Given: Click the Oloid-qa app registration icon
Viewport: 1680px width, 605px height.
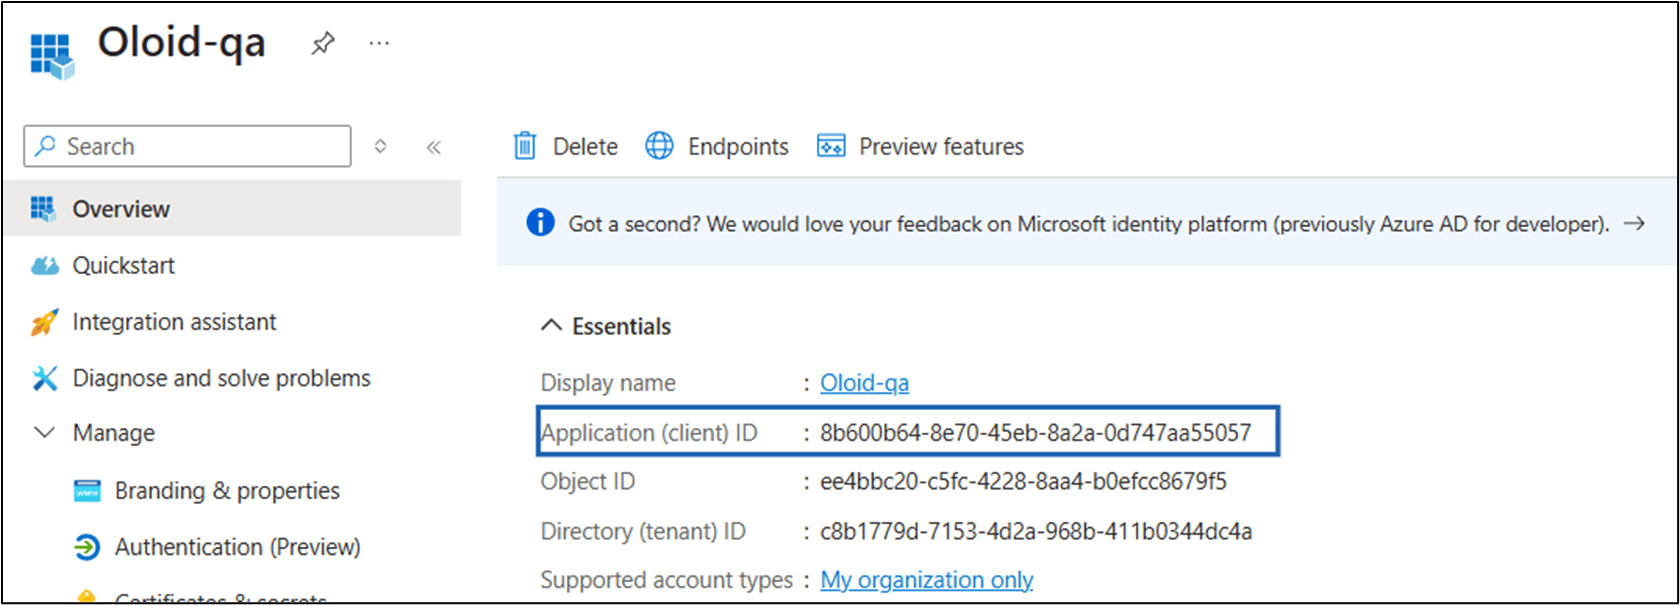Looking at the screenshot, I should (52, 56).
